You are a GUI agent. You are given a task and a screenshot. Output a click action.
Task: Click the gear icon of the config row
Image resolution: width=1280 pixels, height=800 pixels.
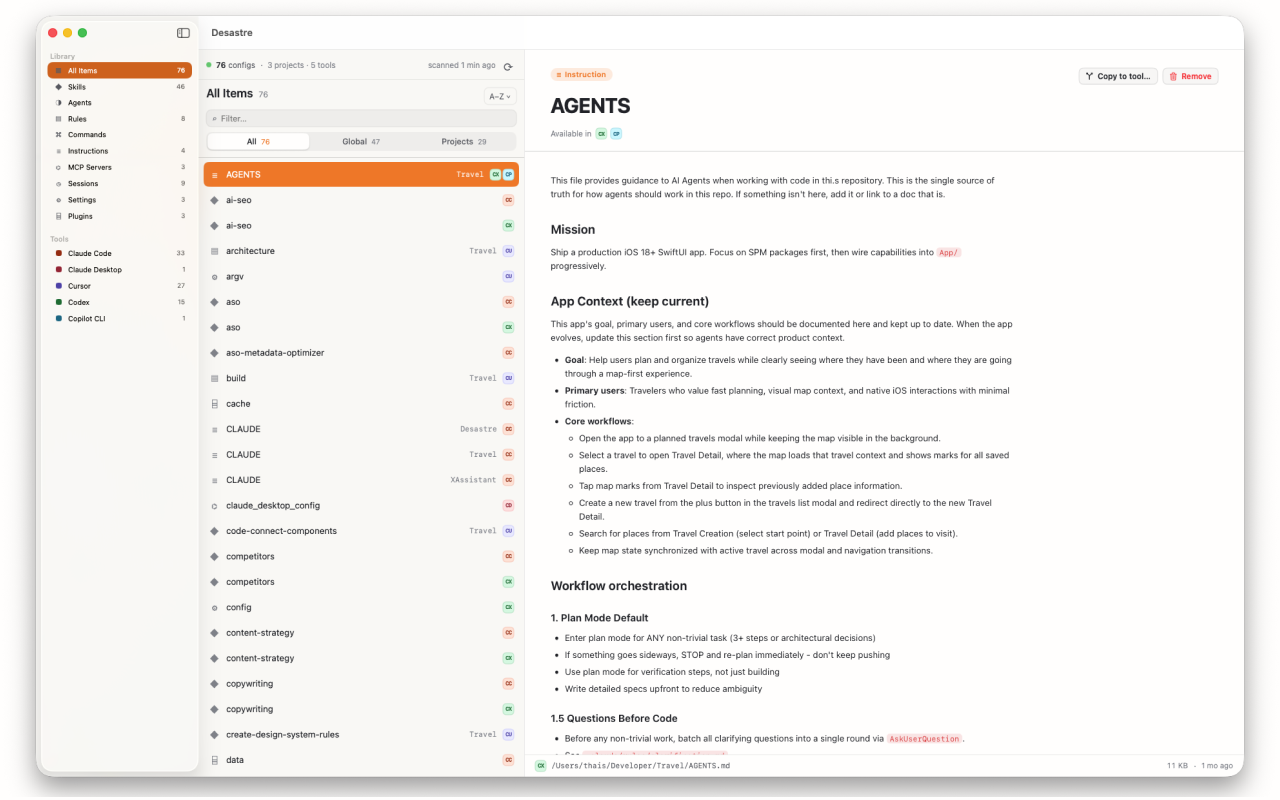[214, 608]
